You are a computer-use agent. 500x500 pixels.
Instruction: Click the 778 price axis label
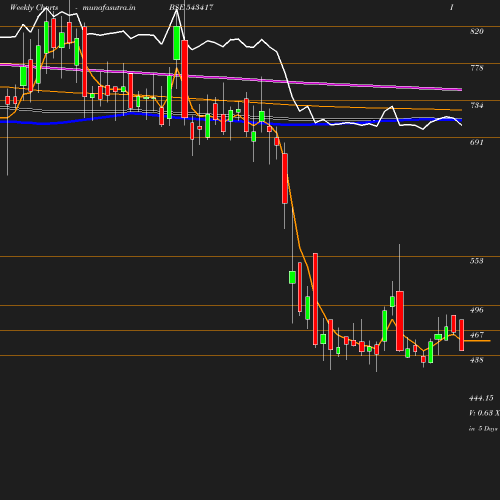point(477,68)
